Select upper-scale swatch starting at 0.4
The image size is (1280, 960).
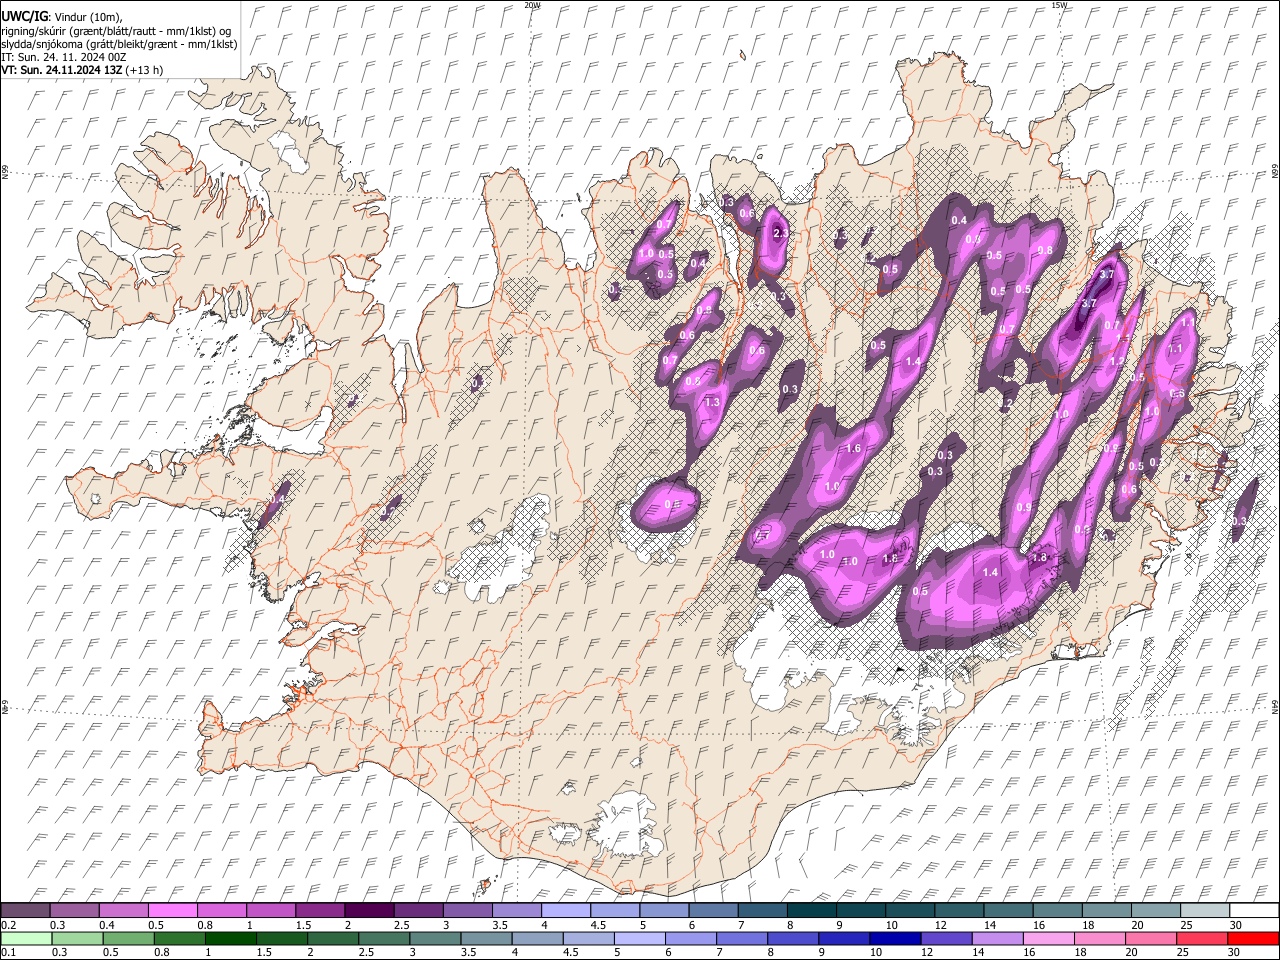(x=124, y=910)
